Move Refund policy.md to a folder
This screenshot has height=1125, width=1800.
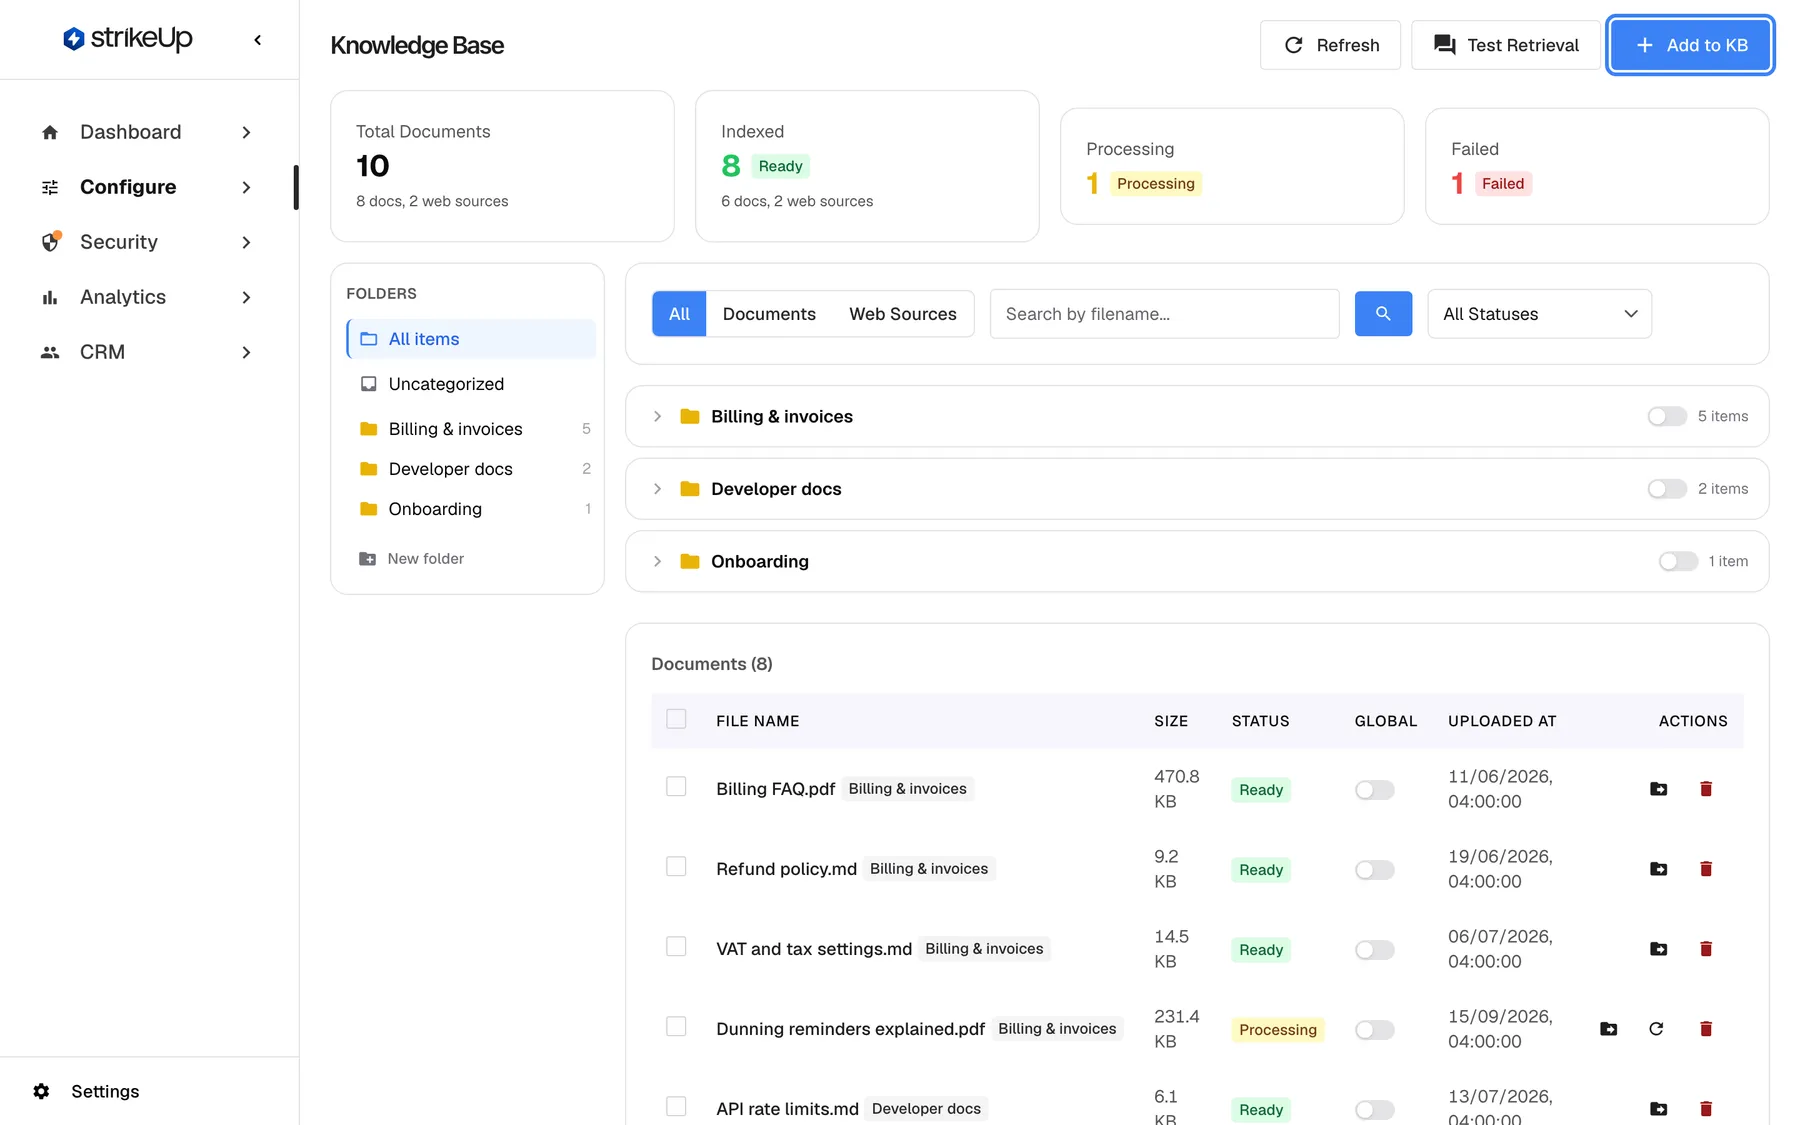1658,869
